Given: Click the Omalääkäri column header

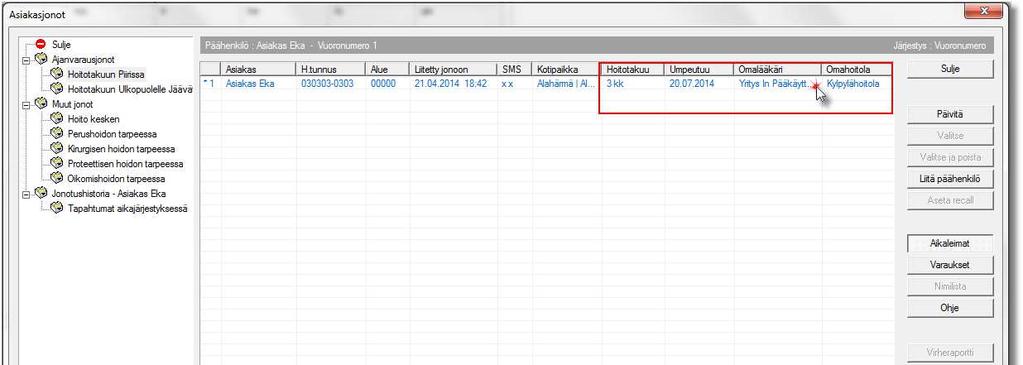Looking at the screenshot, I should click(x=778, y=69).
